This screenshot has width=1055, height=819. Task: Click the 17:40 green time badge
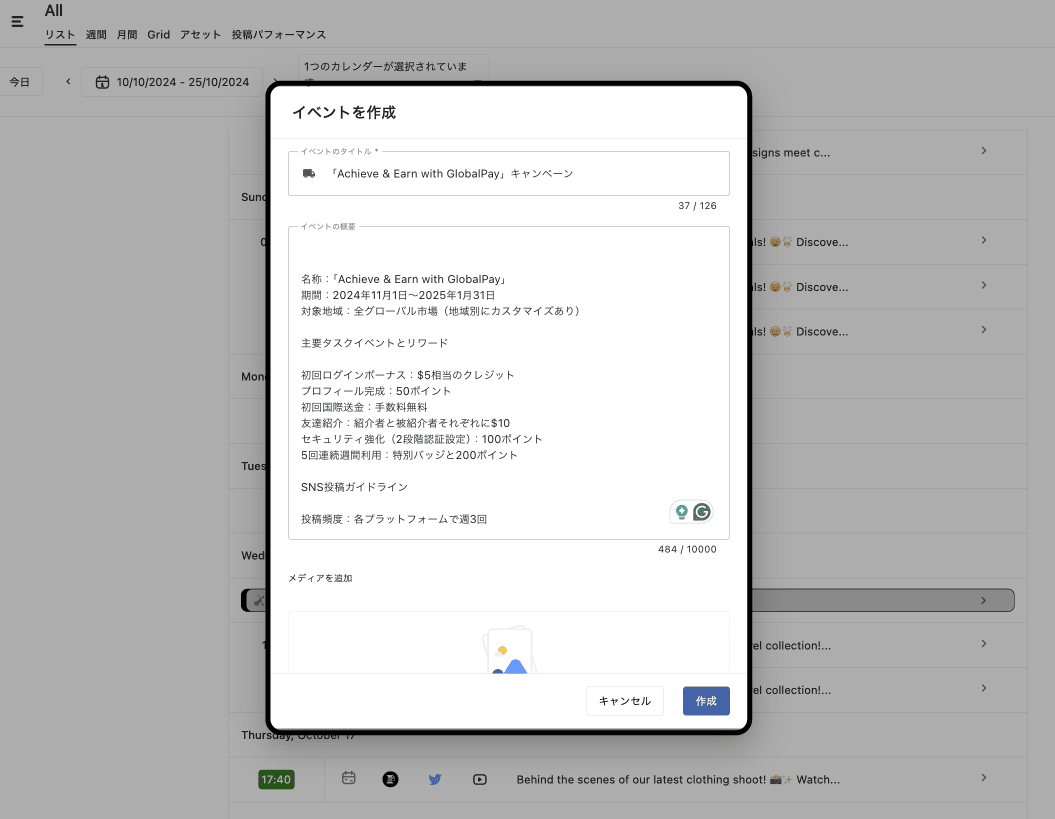pyautogui.click(x=275, y=779)
